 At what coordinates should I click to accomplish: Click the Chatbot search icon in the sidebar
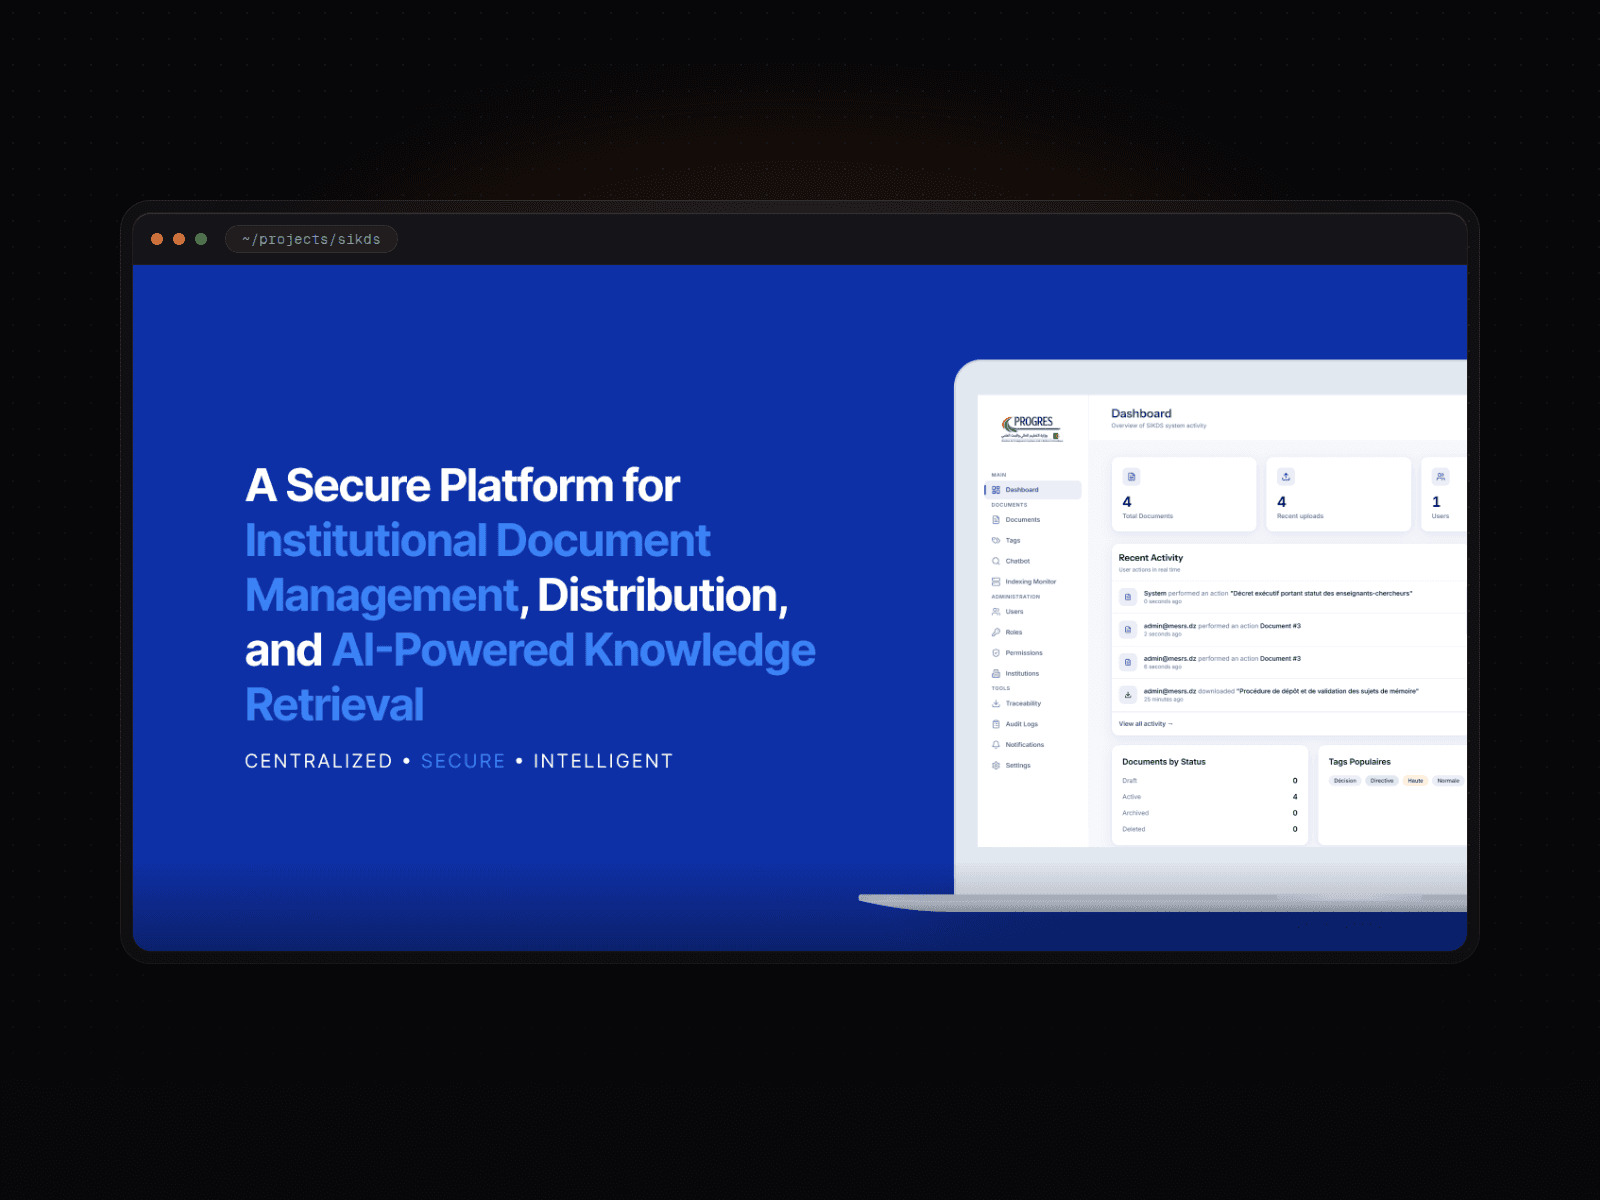click(x=996, y=561)
